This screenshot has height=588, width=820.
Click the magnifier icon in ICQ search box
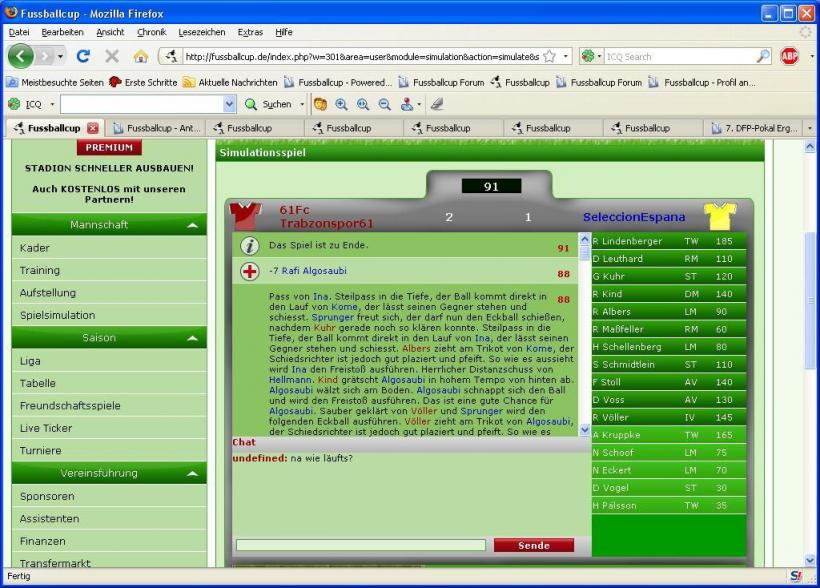(x=763, y=57)
